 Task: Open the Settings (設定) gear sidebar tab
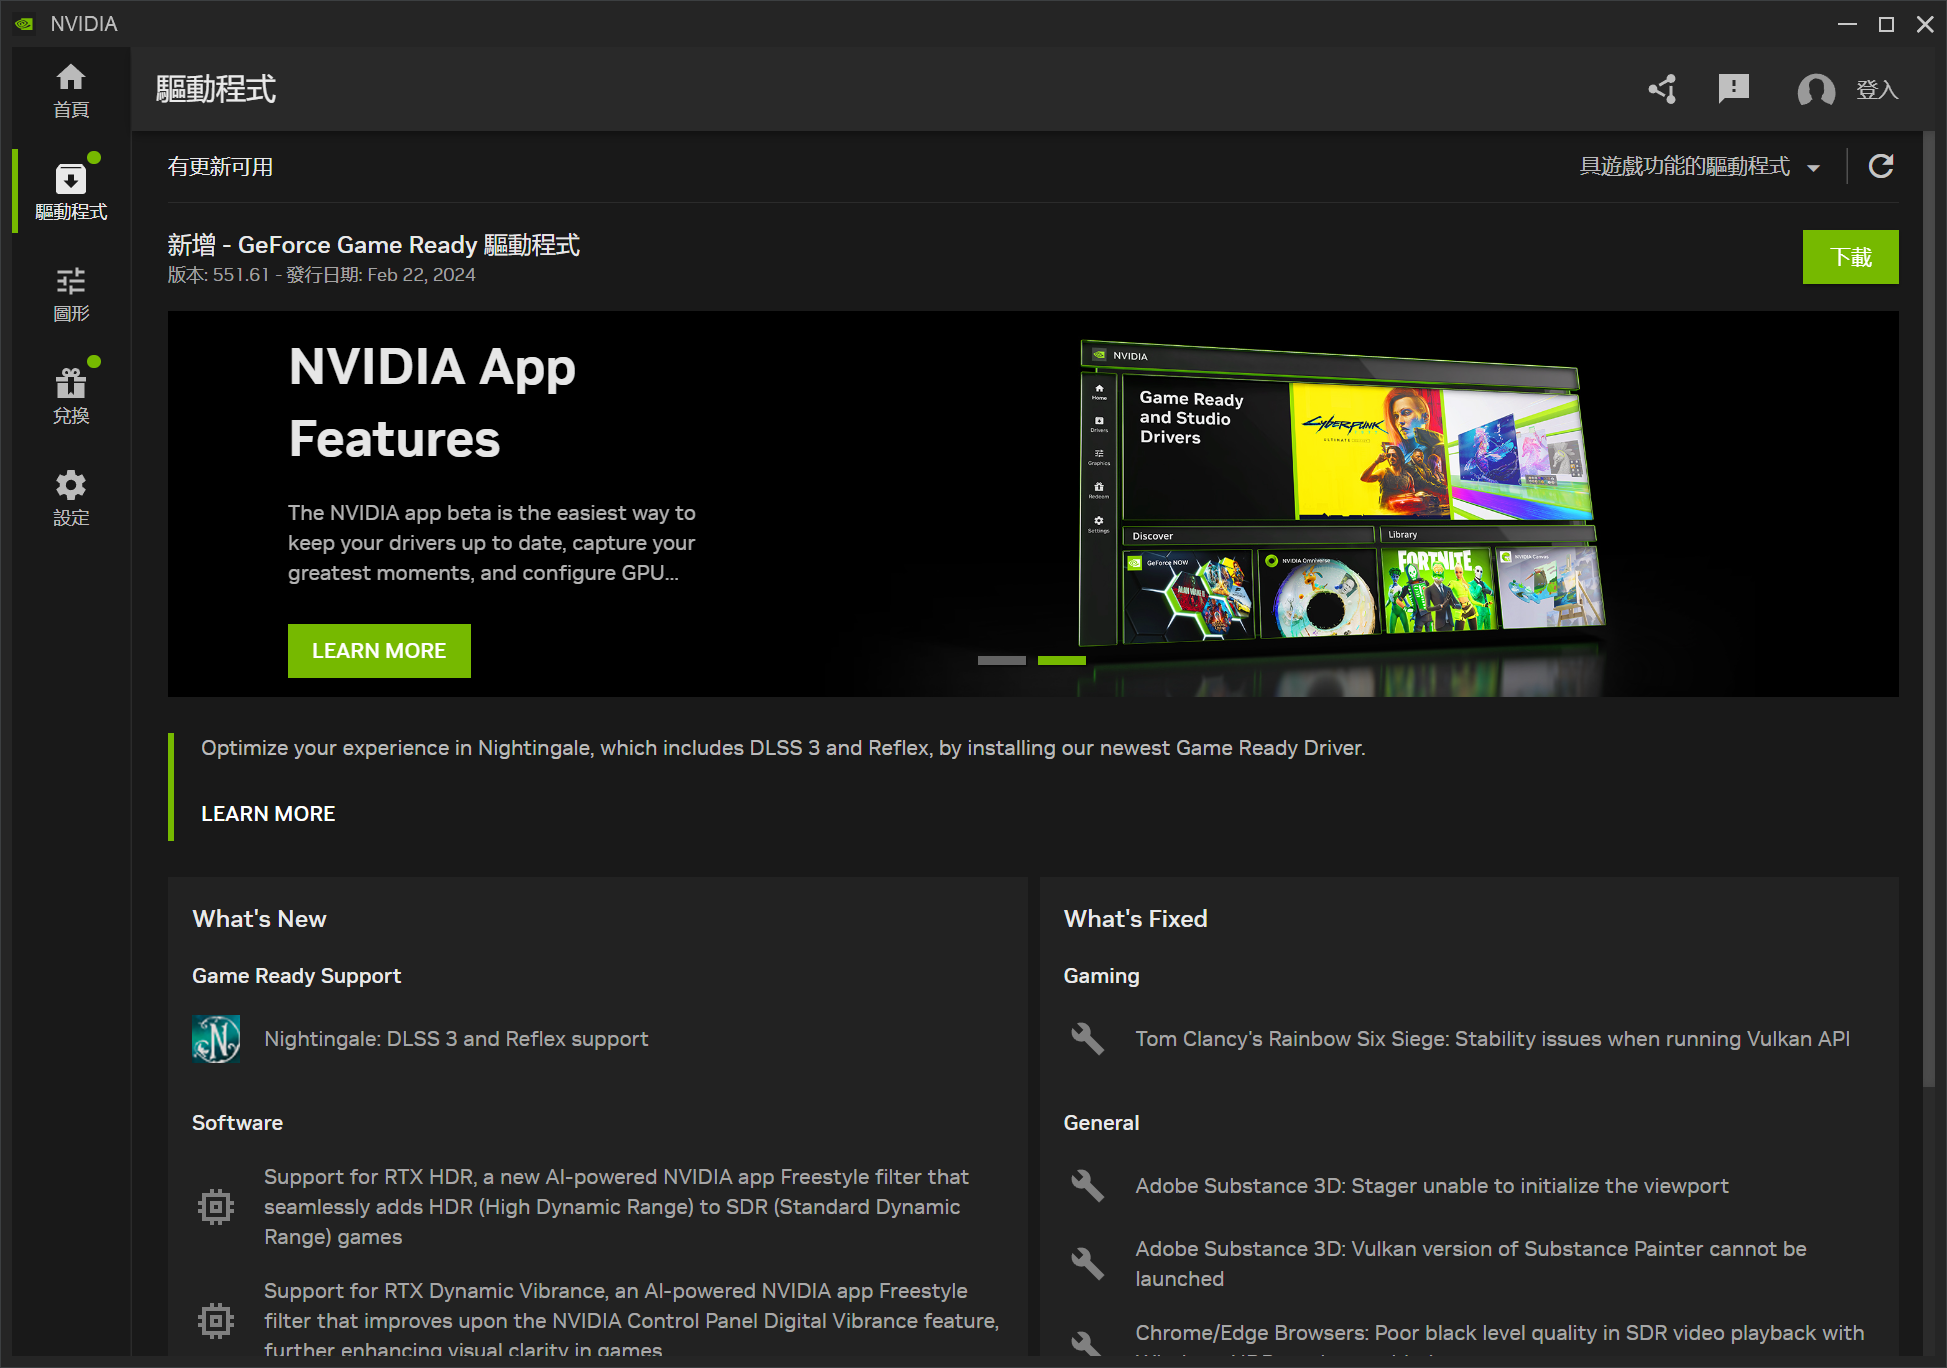pos(71,498)
